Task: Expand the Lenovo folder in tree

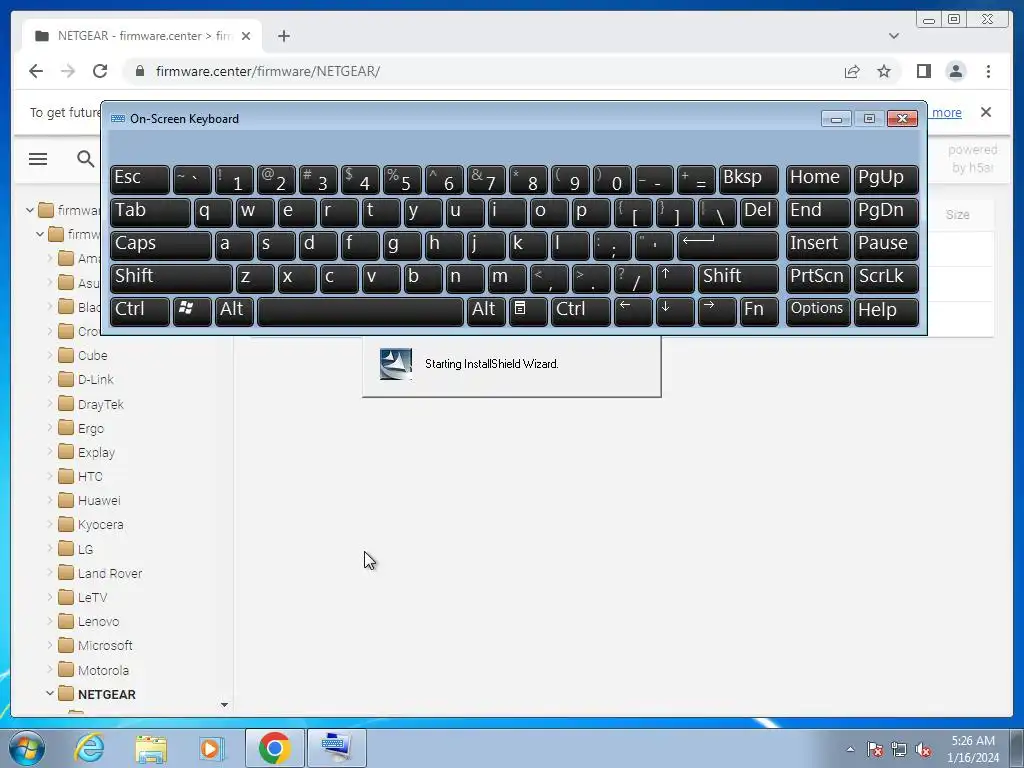Action: 50,621
